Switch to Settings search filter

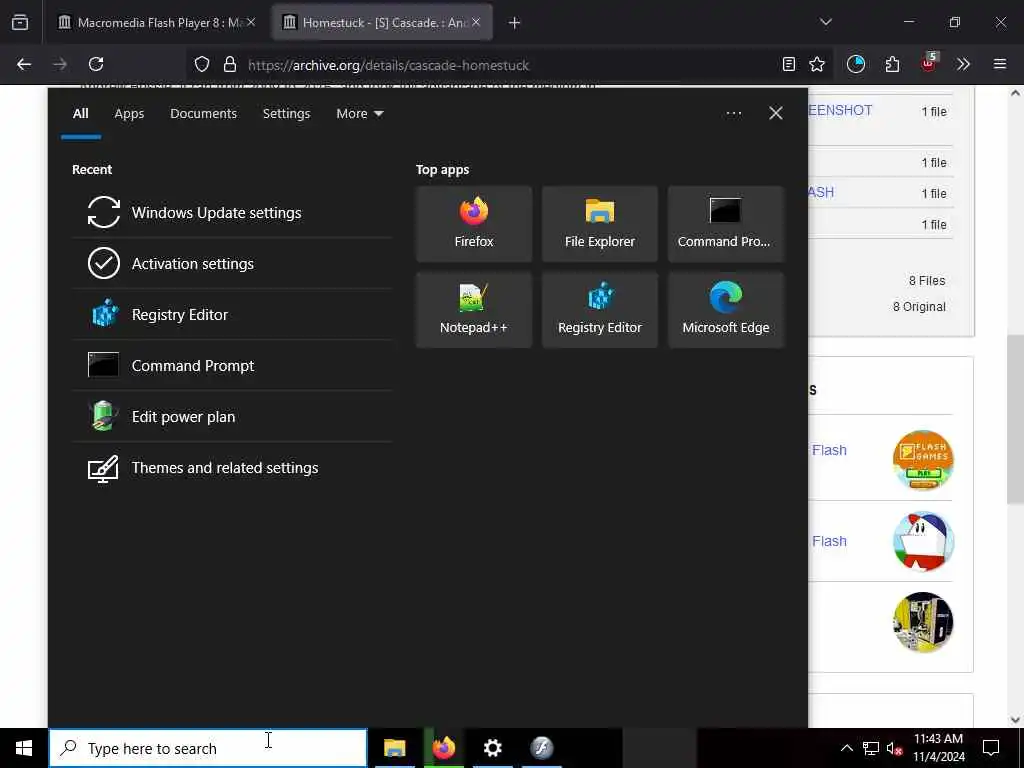286,114
